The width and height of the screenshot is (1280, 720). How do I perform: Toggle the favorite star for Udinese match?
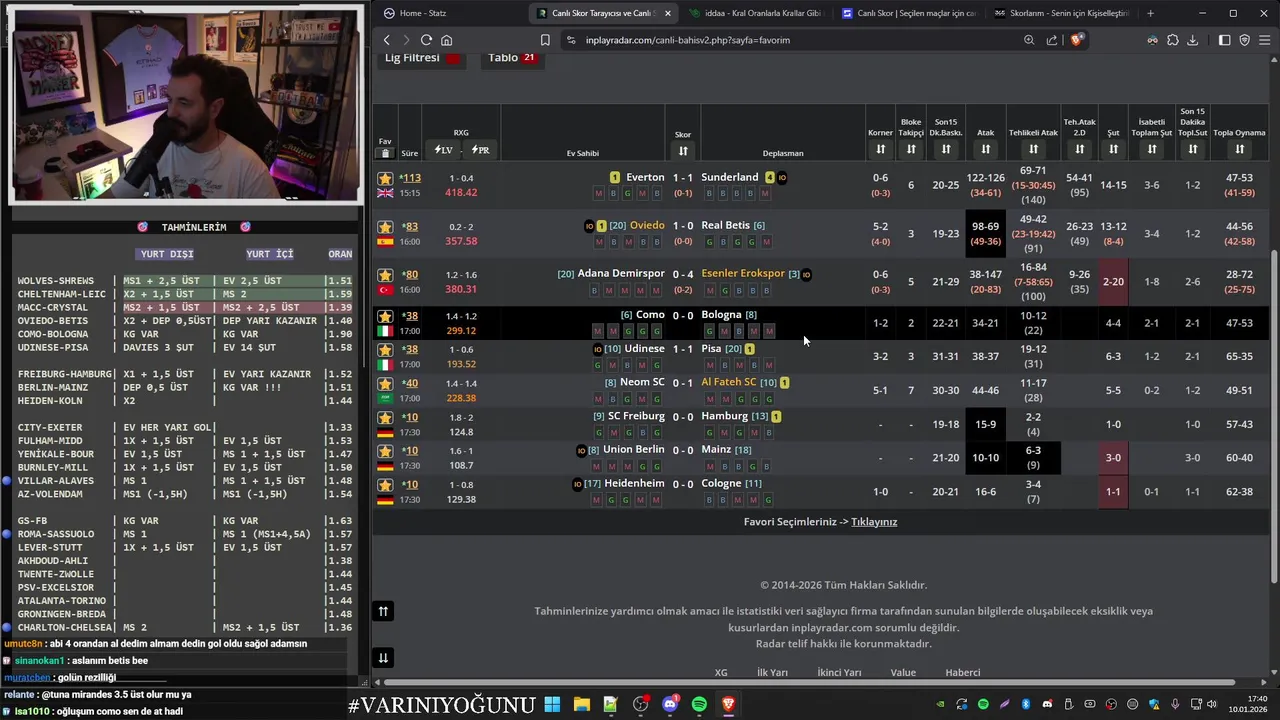tap(385, 350)
